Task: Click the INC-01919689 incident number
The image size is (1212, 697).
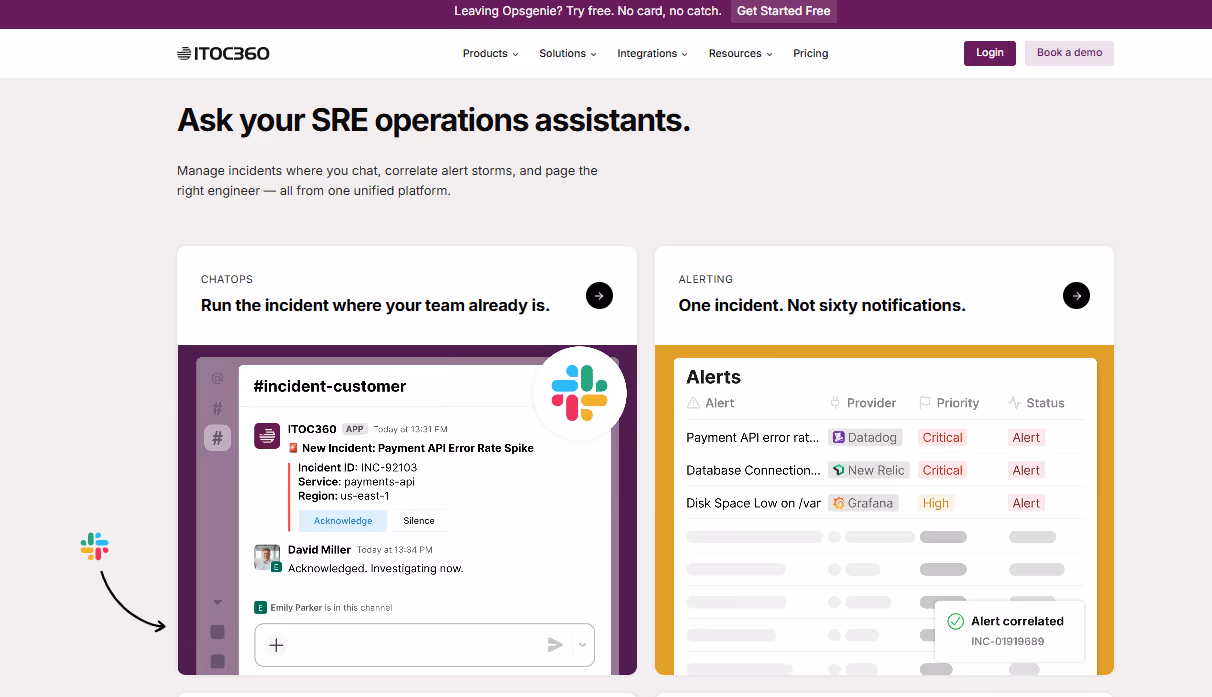Action: coord(1008,641)
